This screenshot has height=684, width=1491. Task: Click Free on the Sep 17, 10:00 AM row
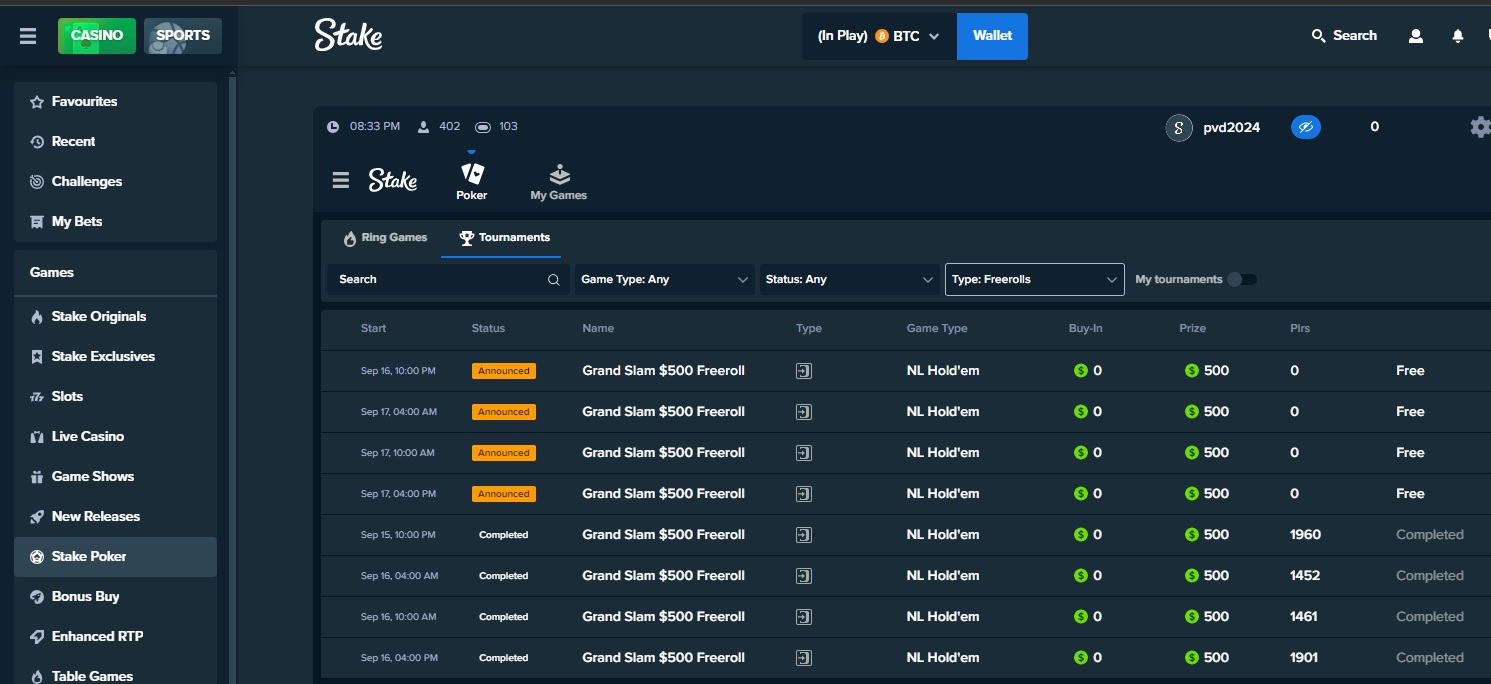pyautogui.click(x=1410, y=453)
